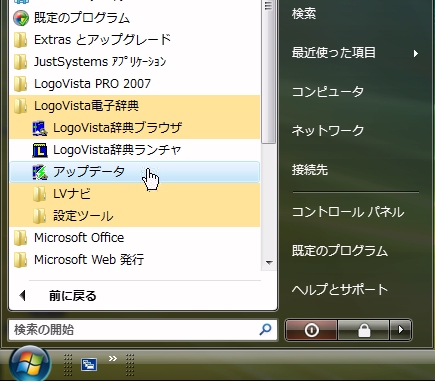Open the LogoVista辞典ランチャ icon

(x=40, y=150)
